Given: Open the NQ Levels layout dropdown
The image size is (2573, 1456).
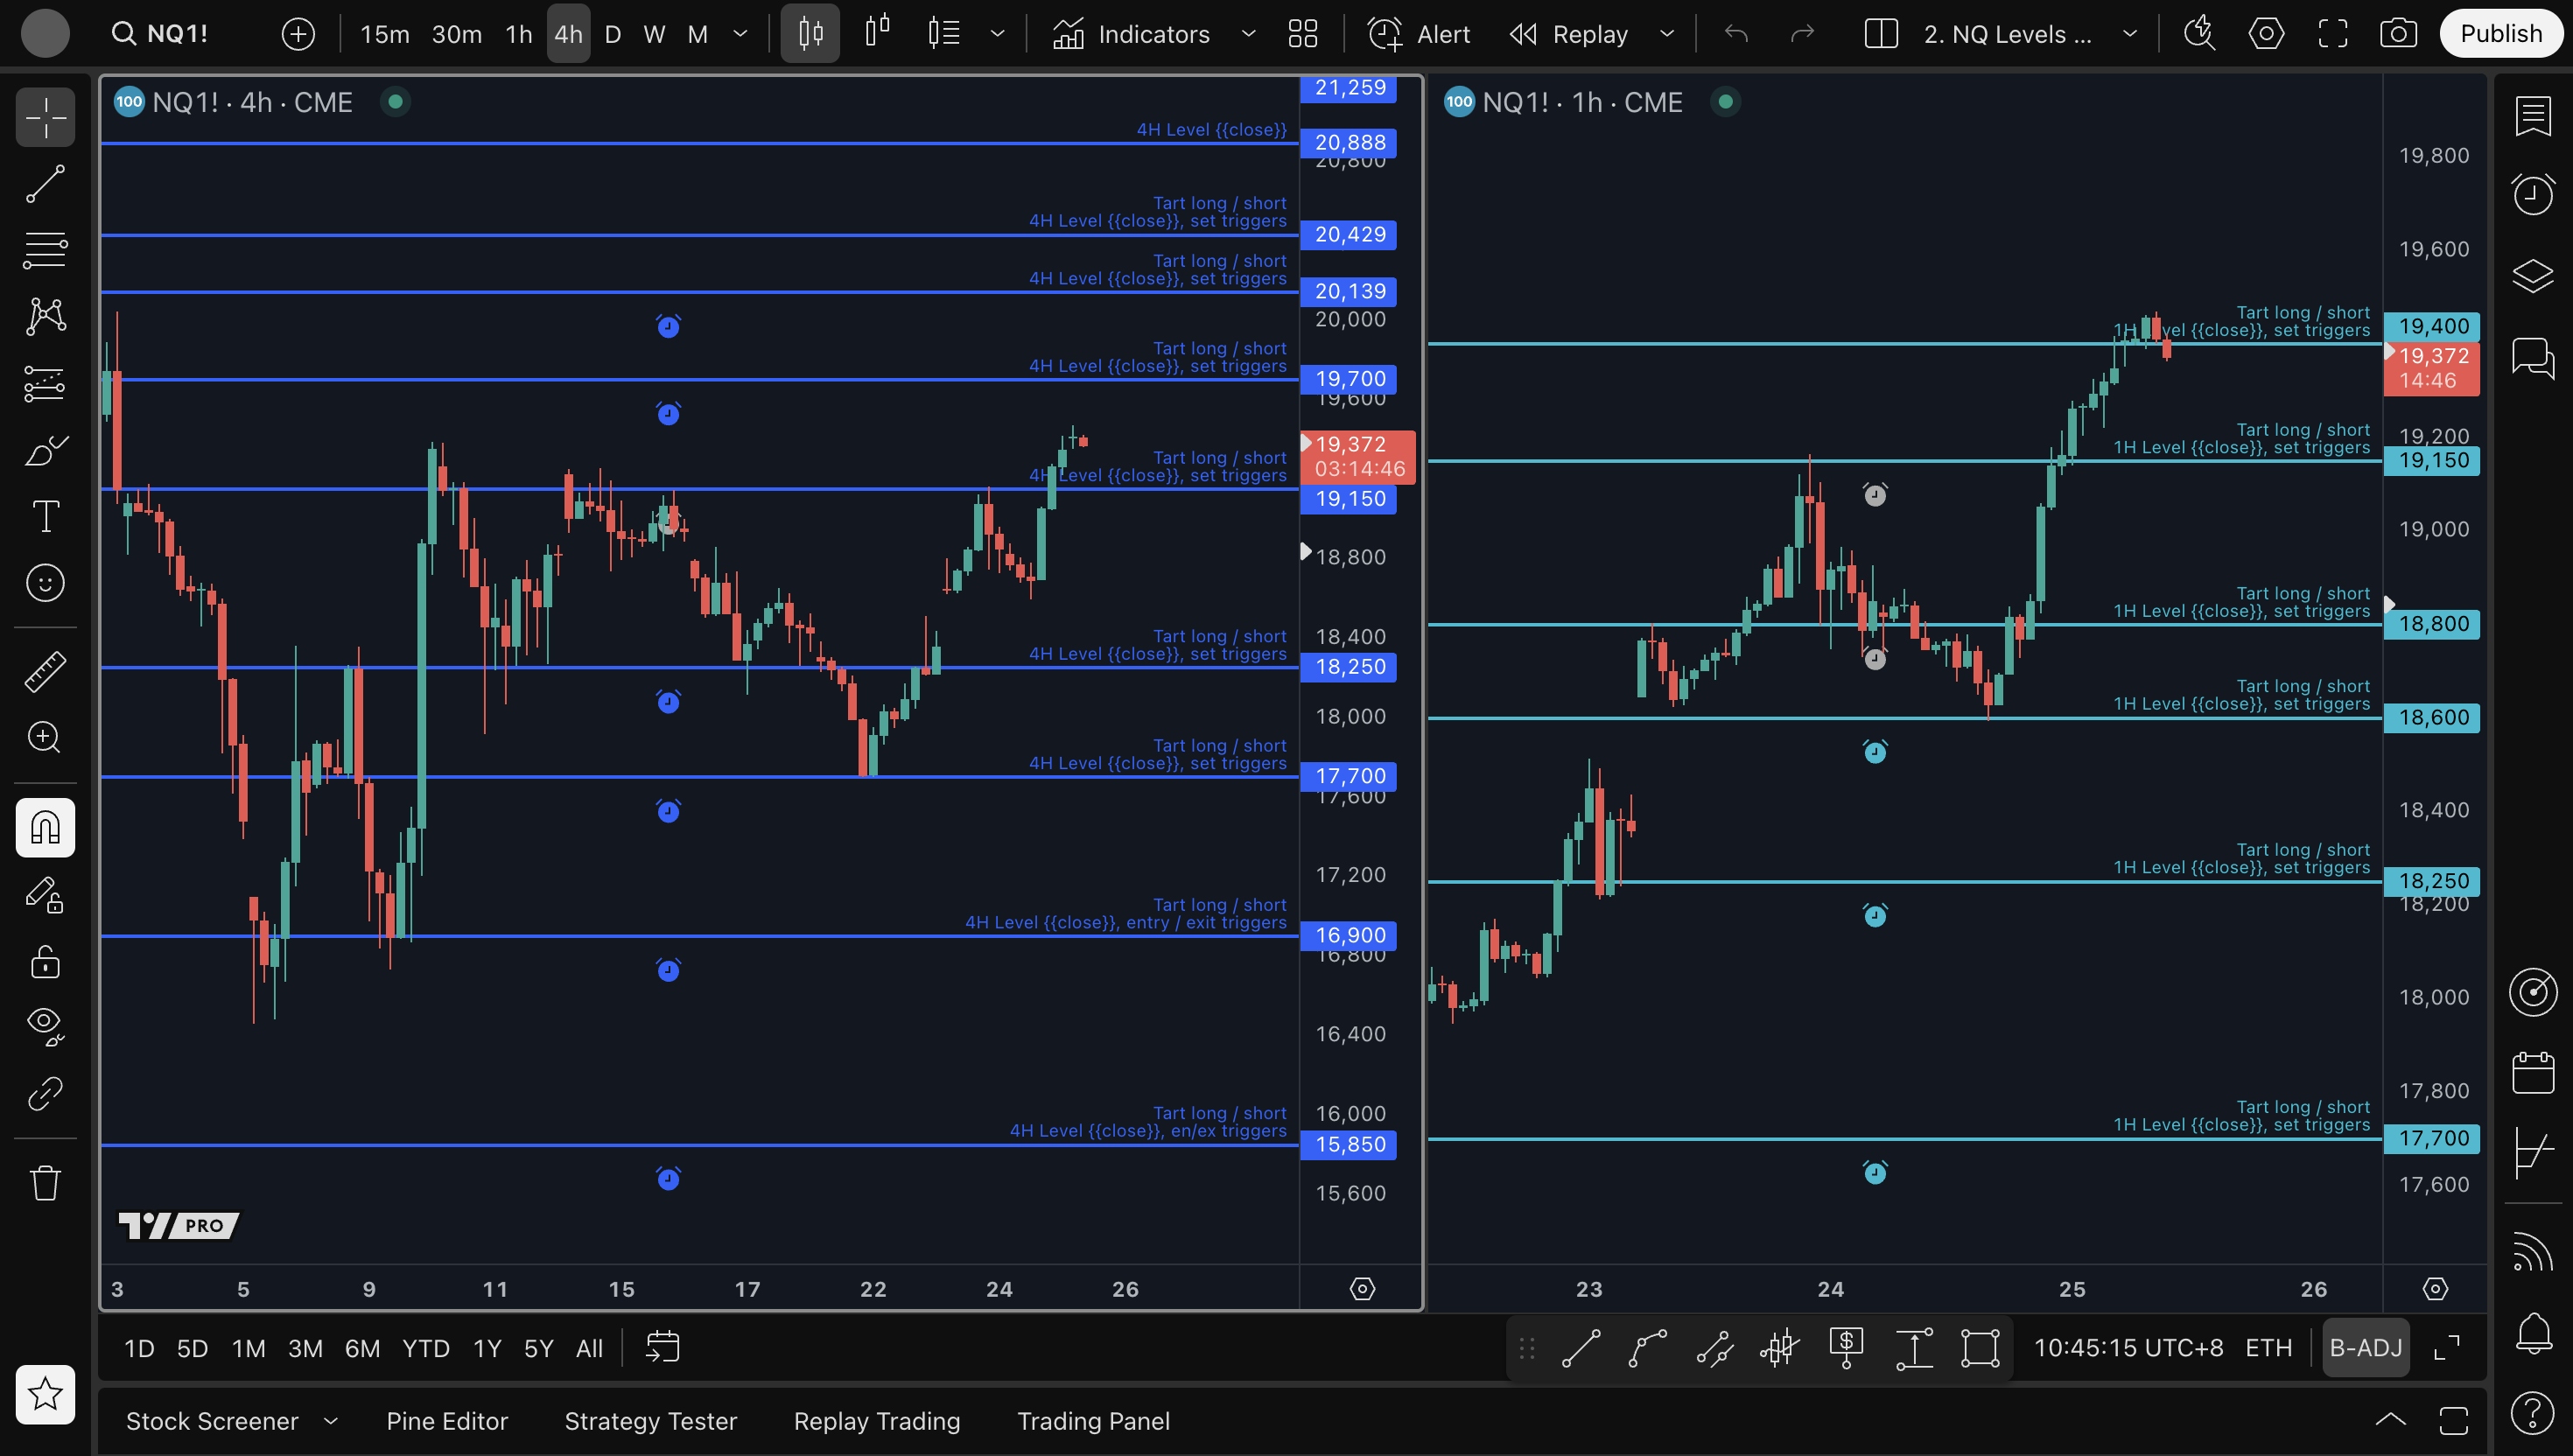Looking at the screenshot, I should pyautogui.click(x=2129, y=34).
